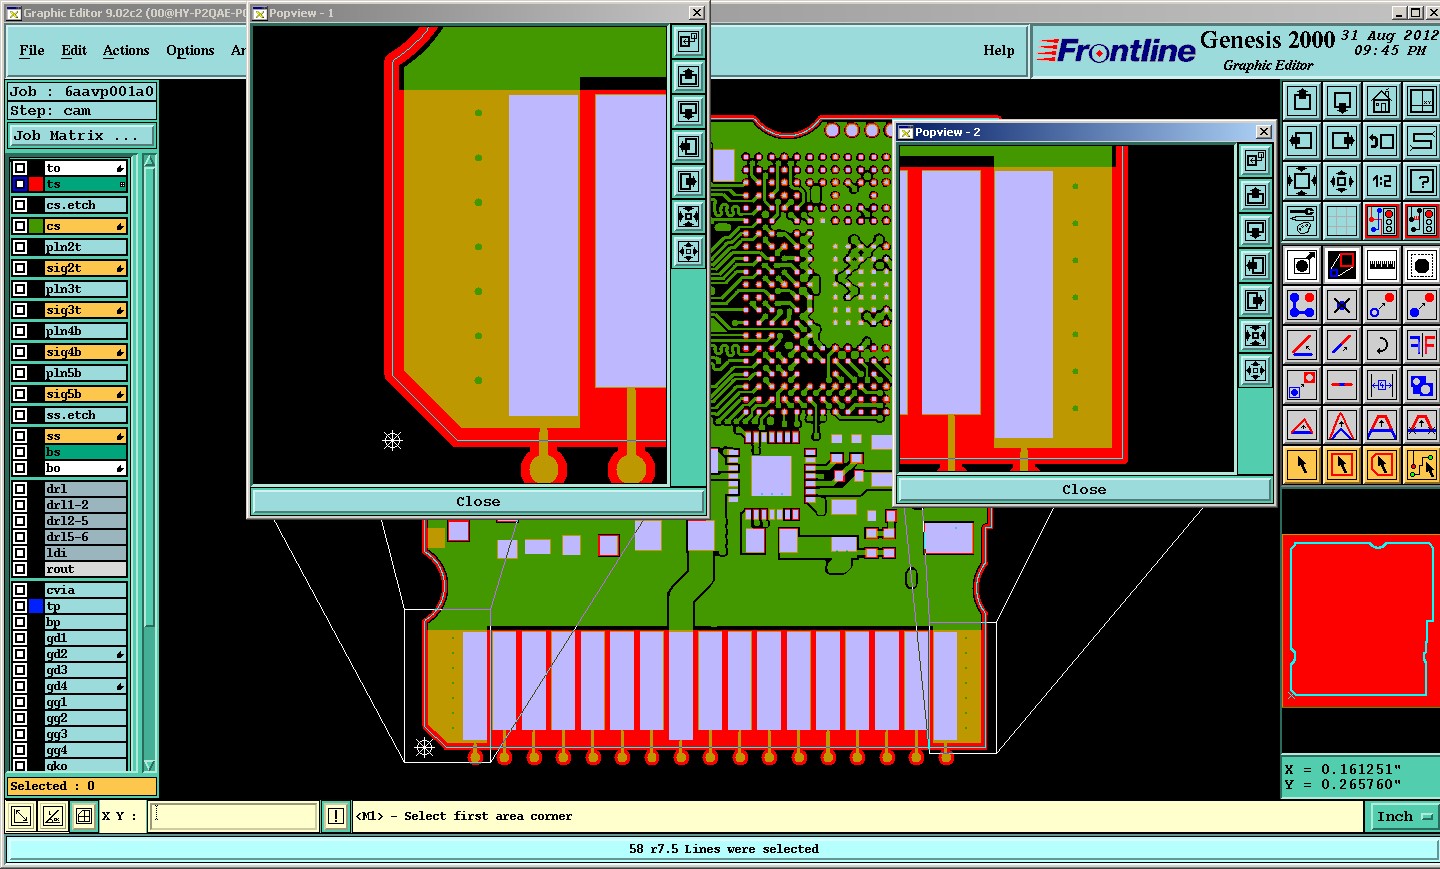Screen dimensions: 1440x869
Task: Select the plain arrow selection tool
Action: coord(1302,465)
